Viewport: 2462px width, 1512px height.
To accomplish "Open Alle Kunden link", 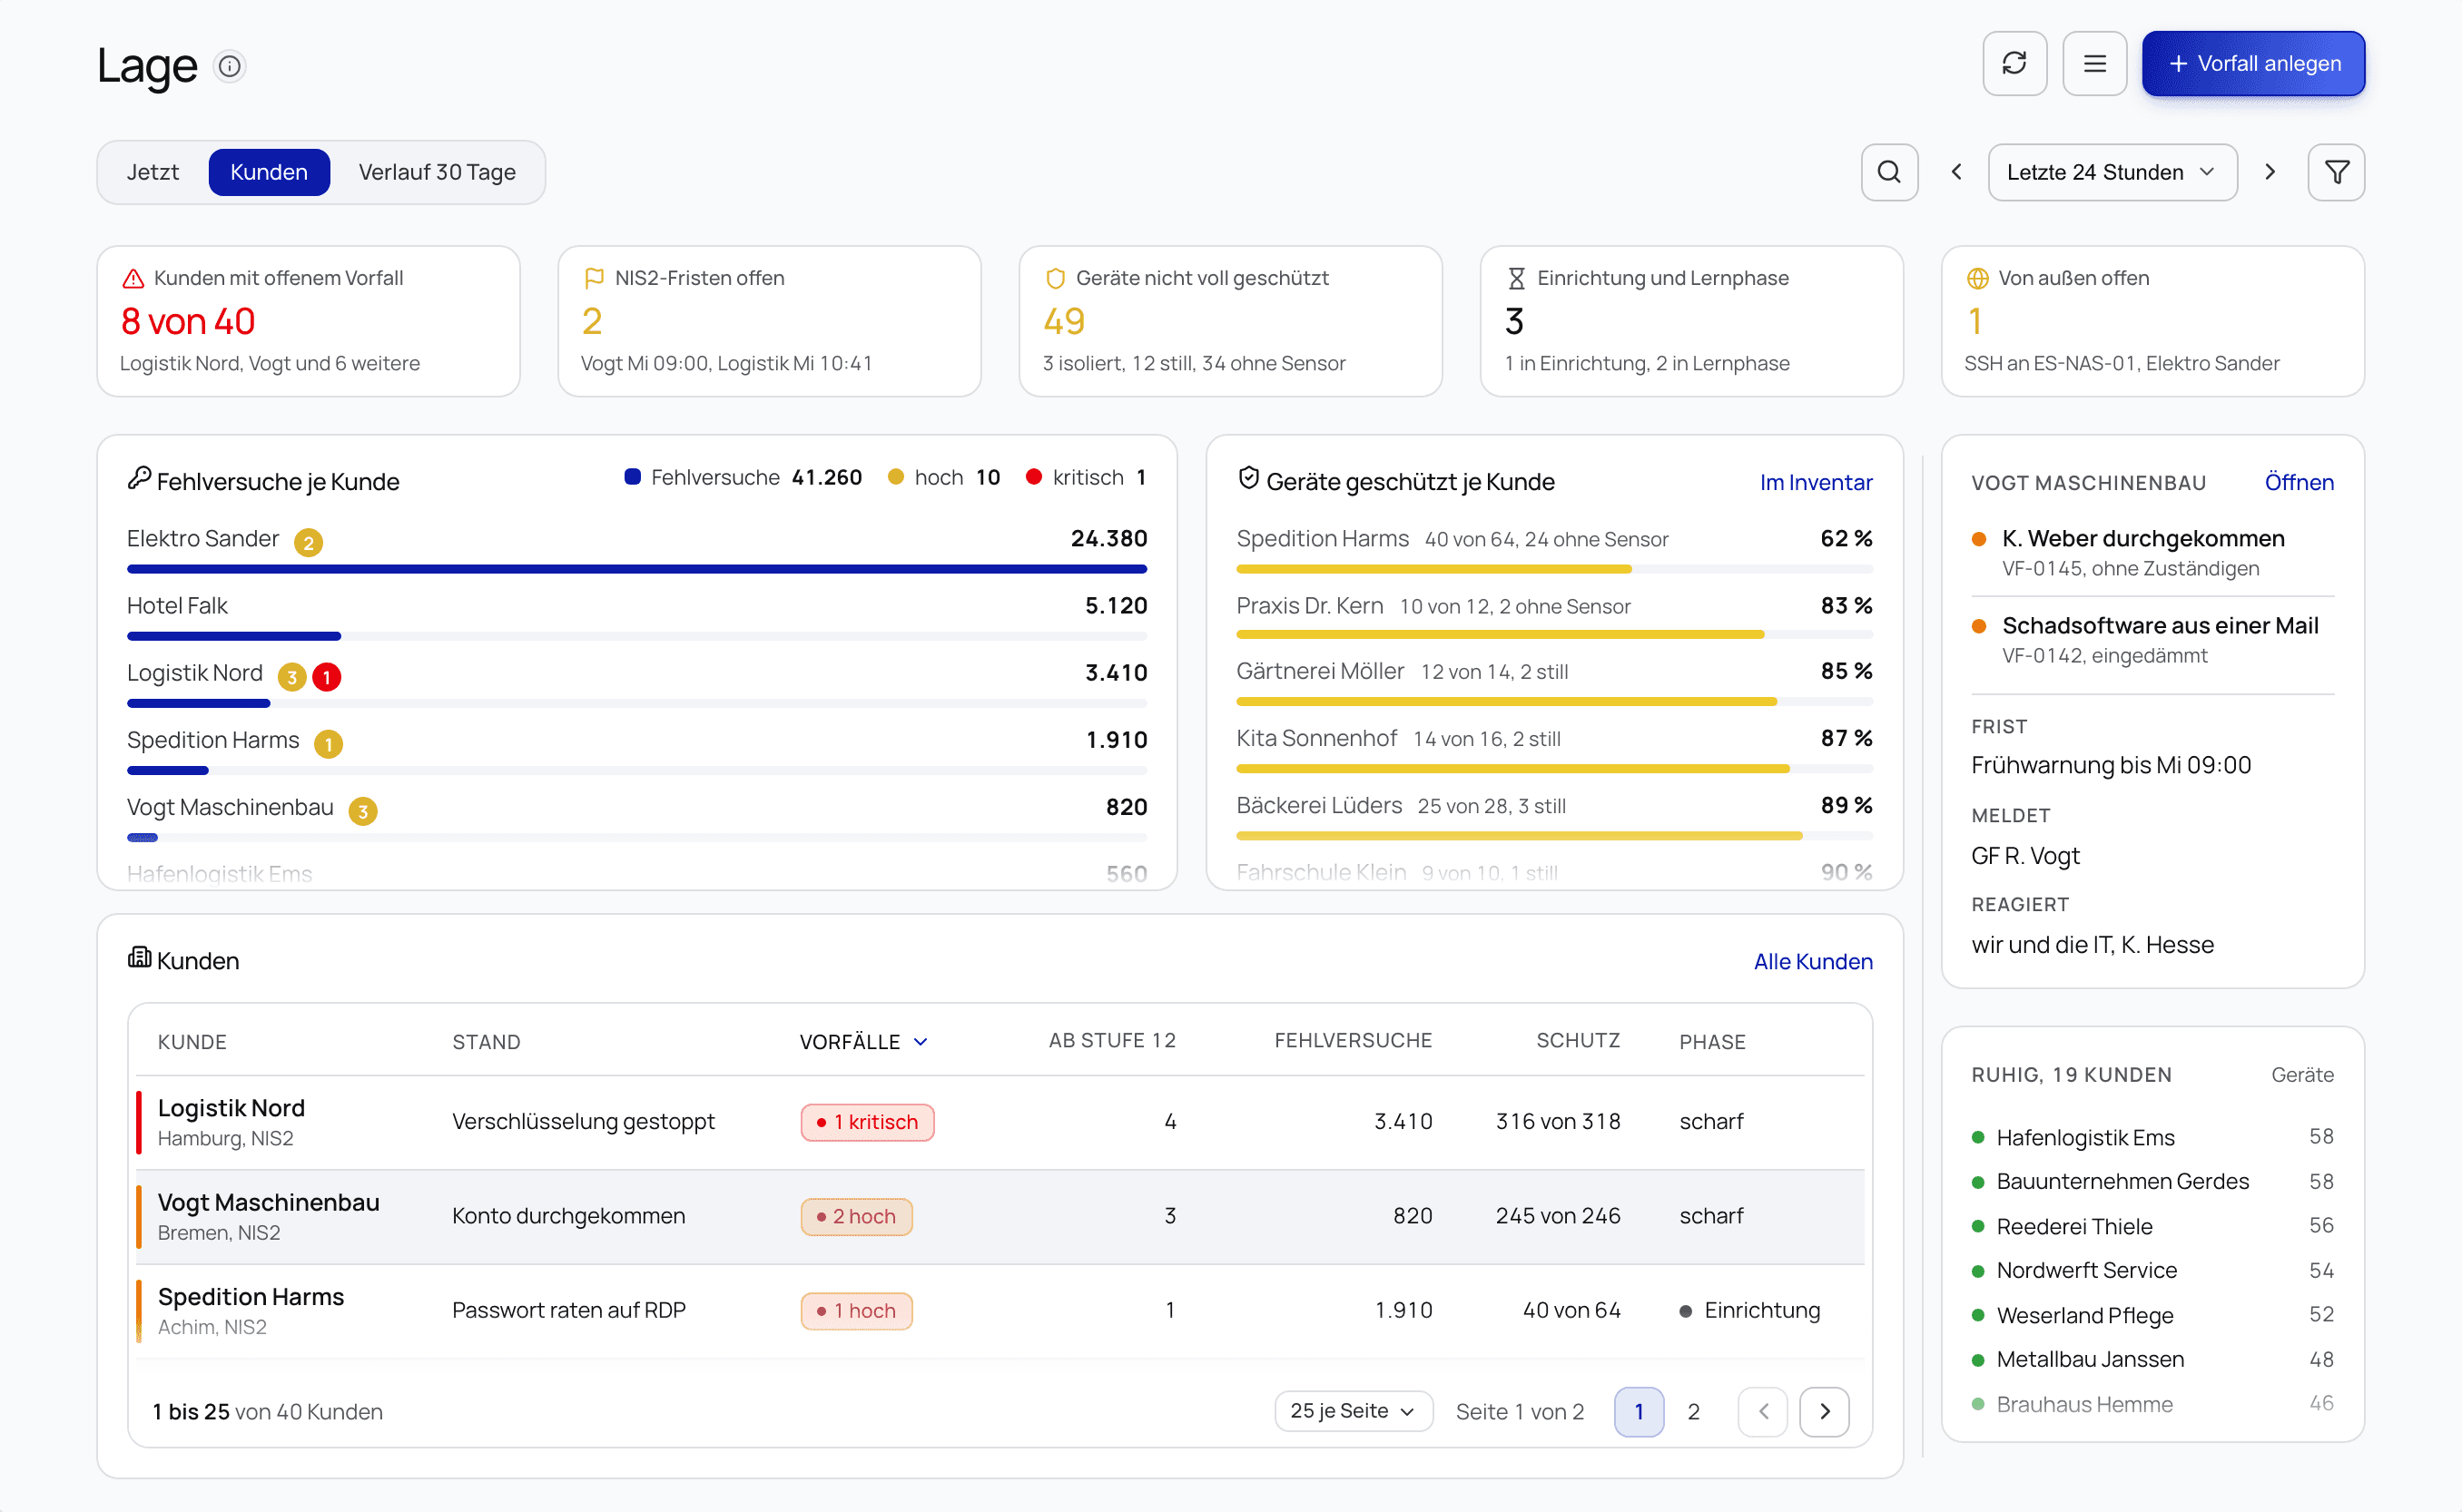I will (x=1812, y=961).
